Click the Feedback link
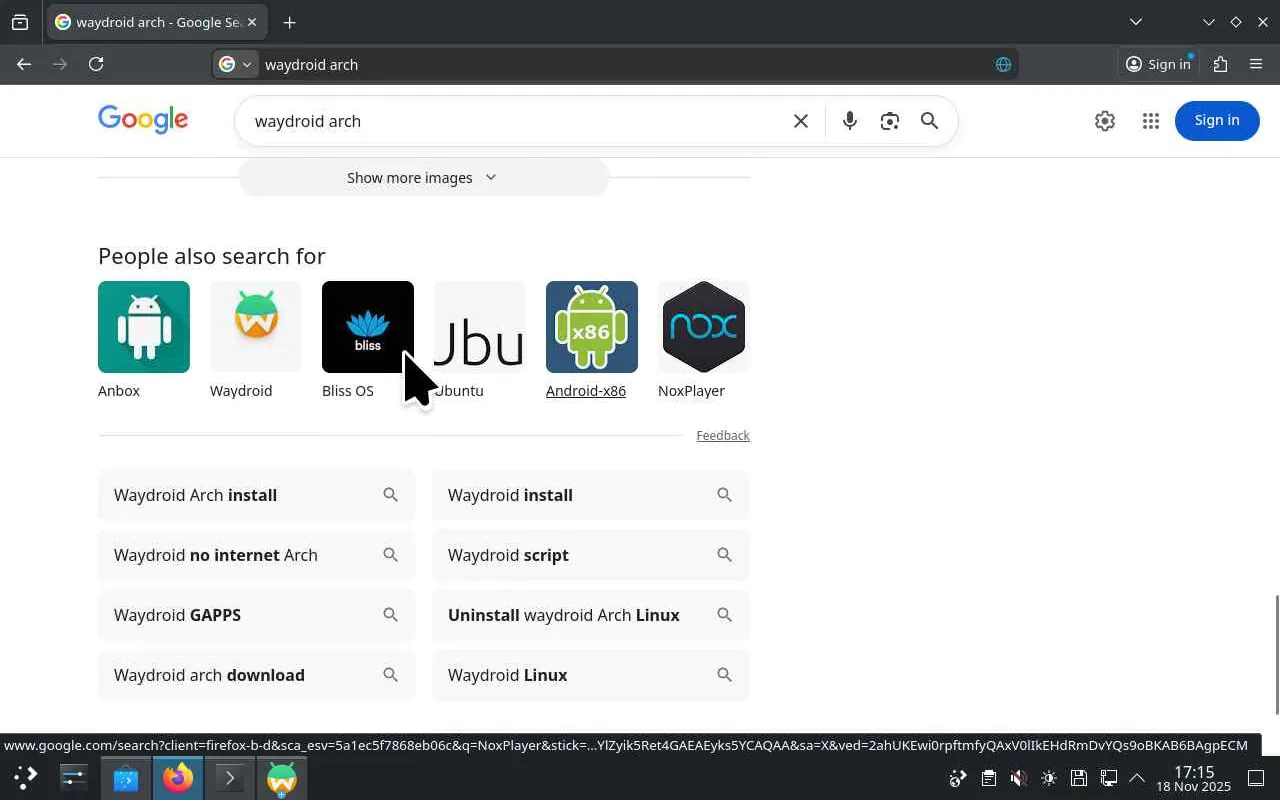Image resolution: width=1280 pixels, height=800 pixels. coord(723,435)
